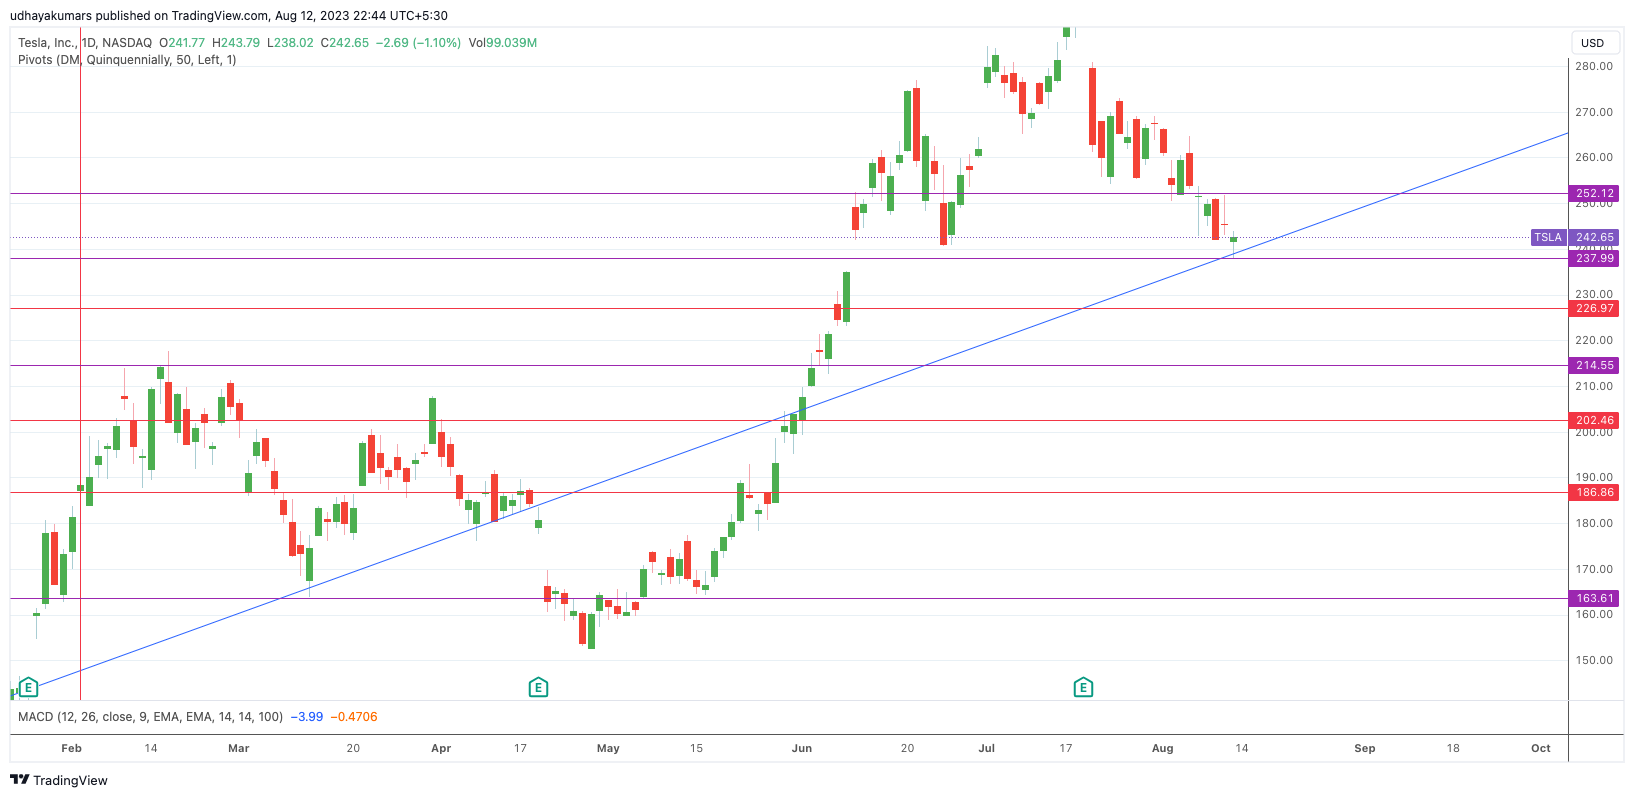1634x797 pixels.
Task: Click the low value L238.02
Action: click(x=290, y=43)
